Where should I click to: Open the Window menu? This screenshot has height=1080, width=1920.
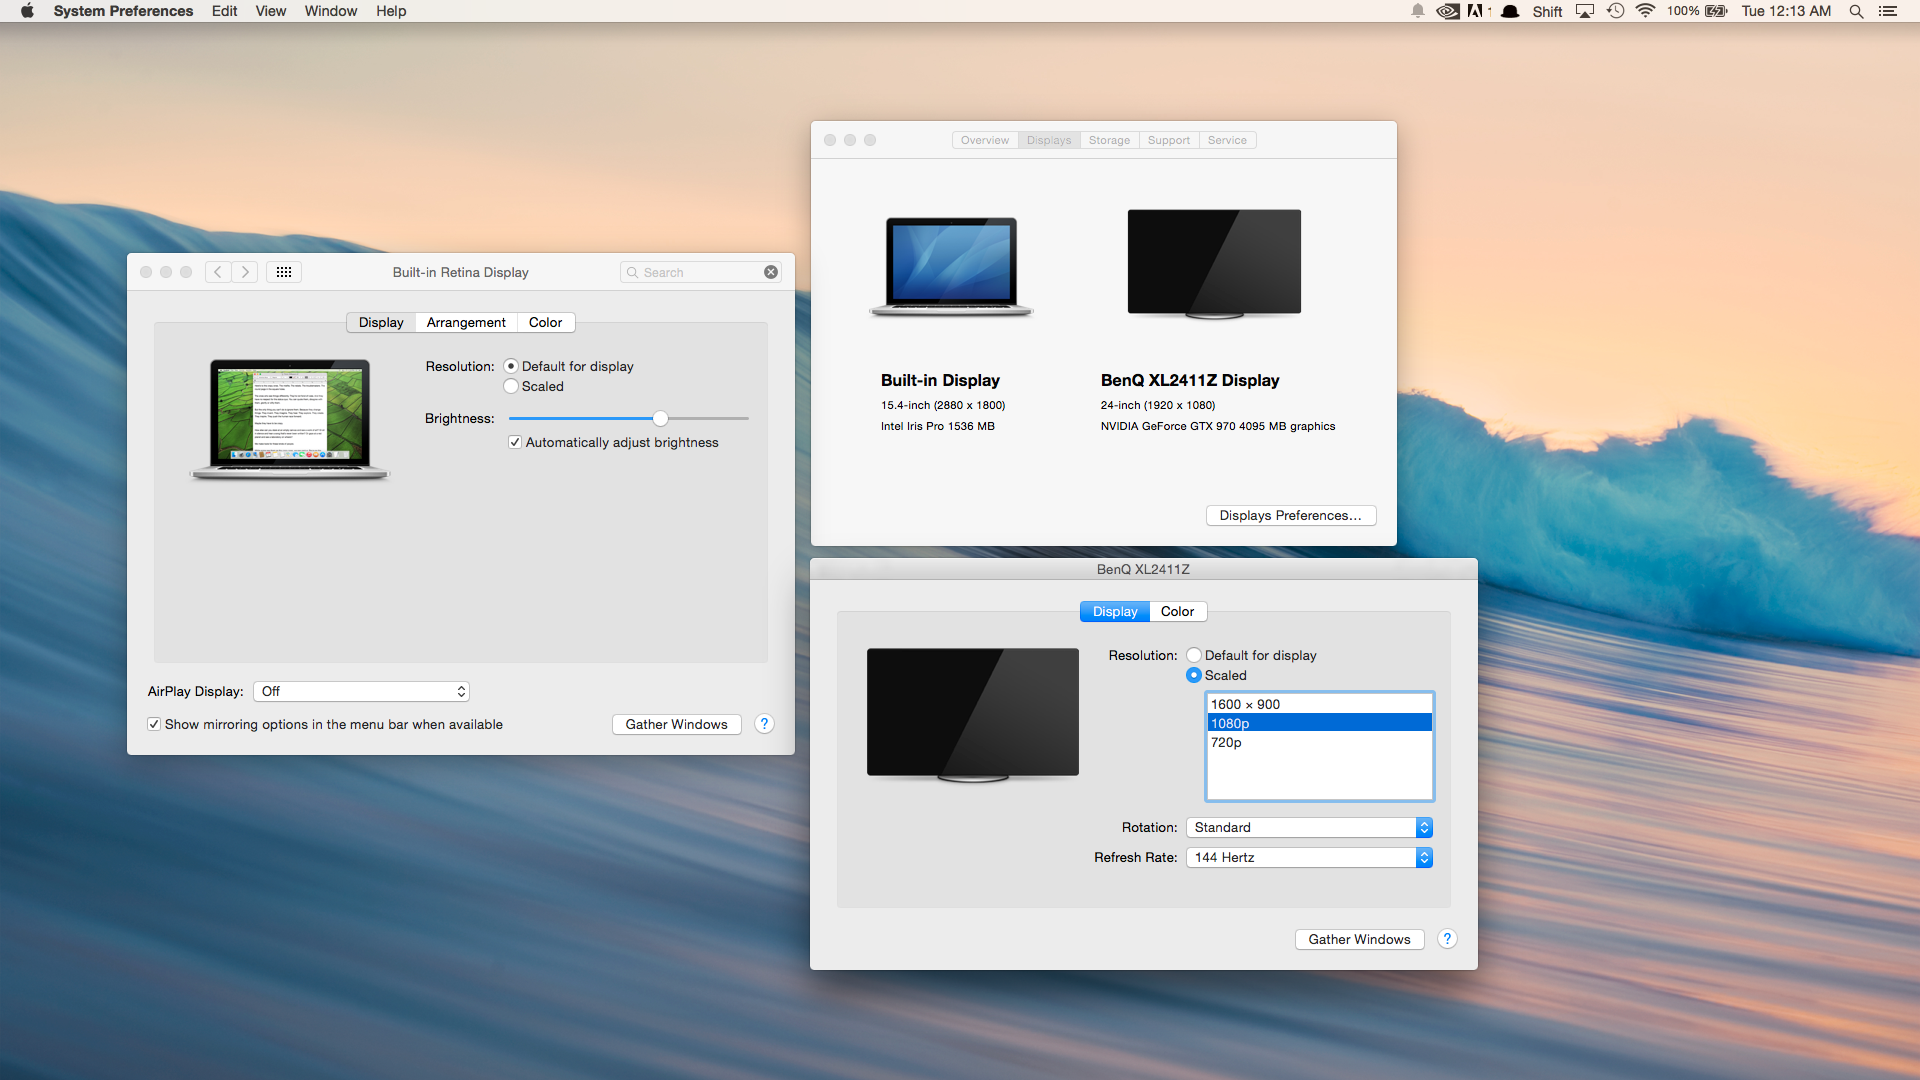click(330, 11)
